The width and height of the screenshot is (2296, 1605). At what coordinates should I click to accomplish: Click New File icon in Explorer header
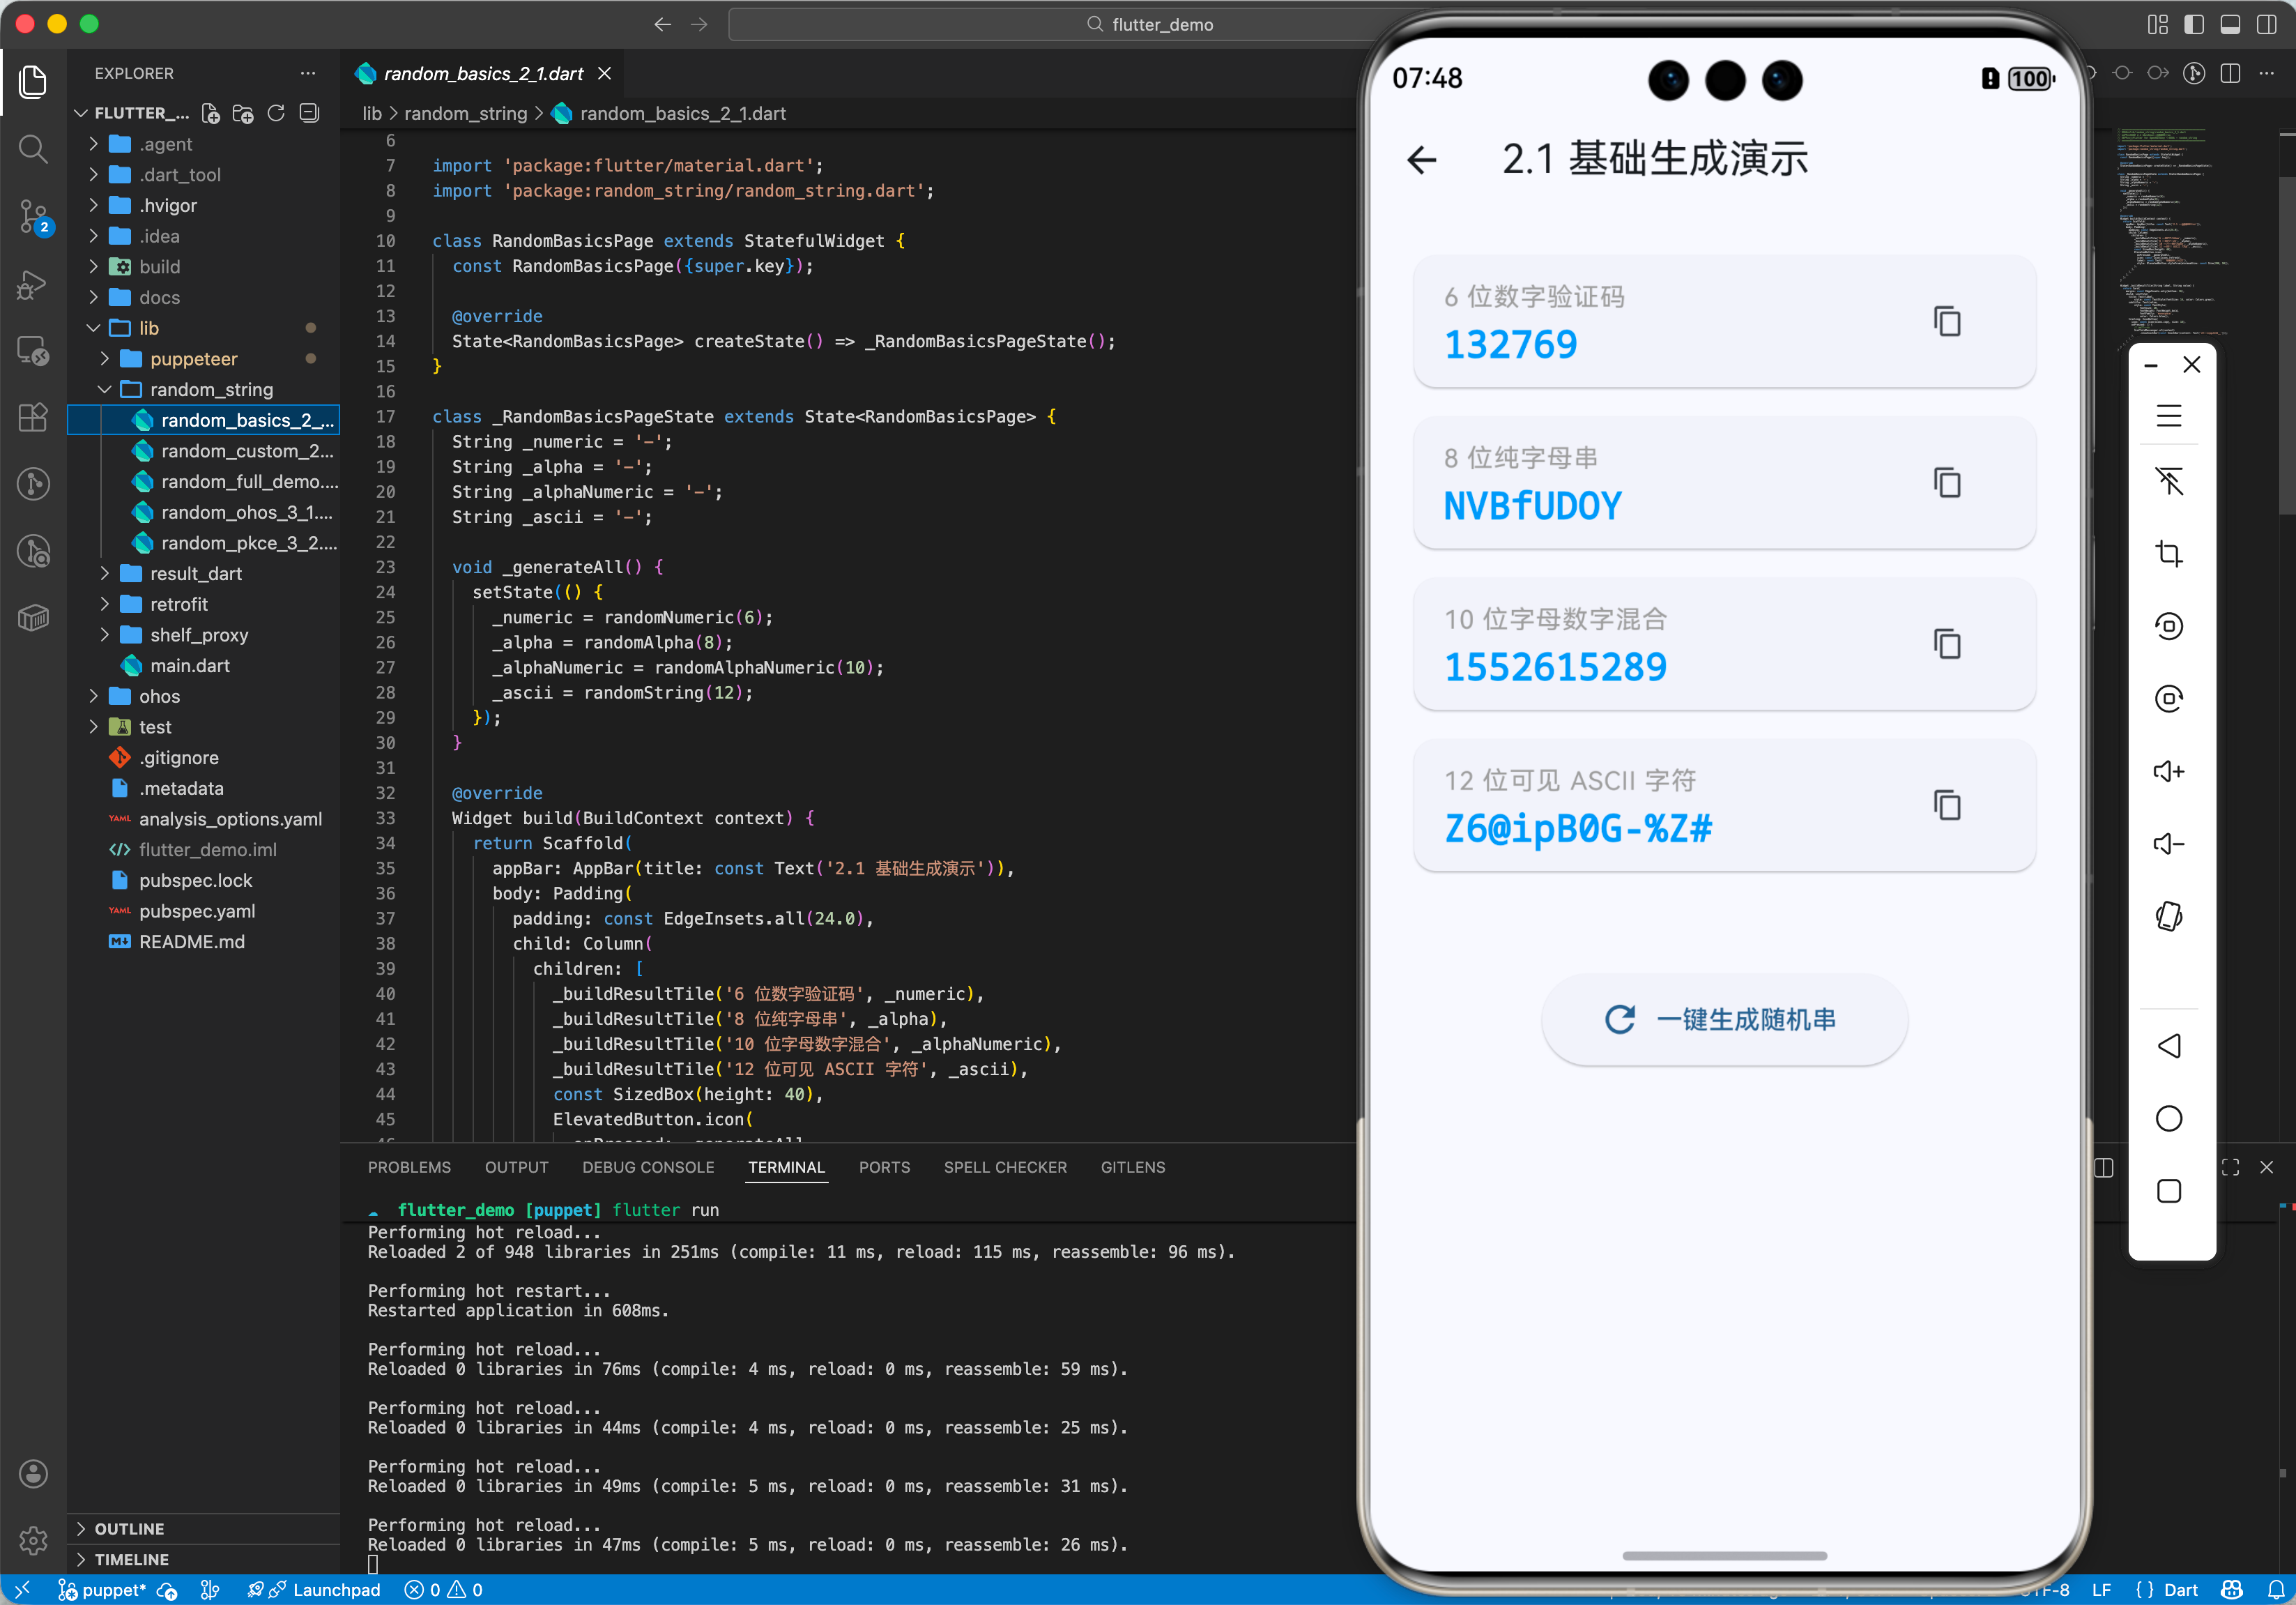point(210,113)
